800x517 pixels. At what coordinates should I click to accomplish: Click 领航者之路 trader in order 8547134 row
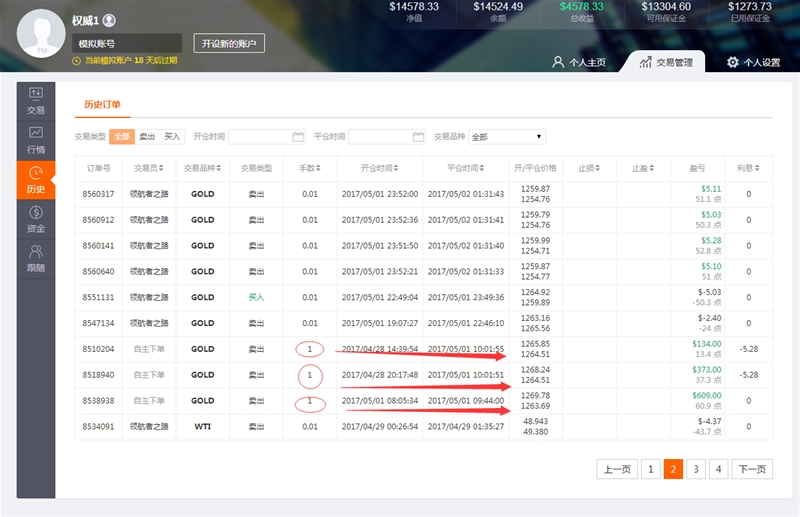point(149,324)
